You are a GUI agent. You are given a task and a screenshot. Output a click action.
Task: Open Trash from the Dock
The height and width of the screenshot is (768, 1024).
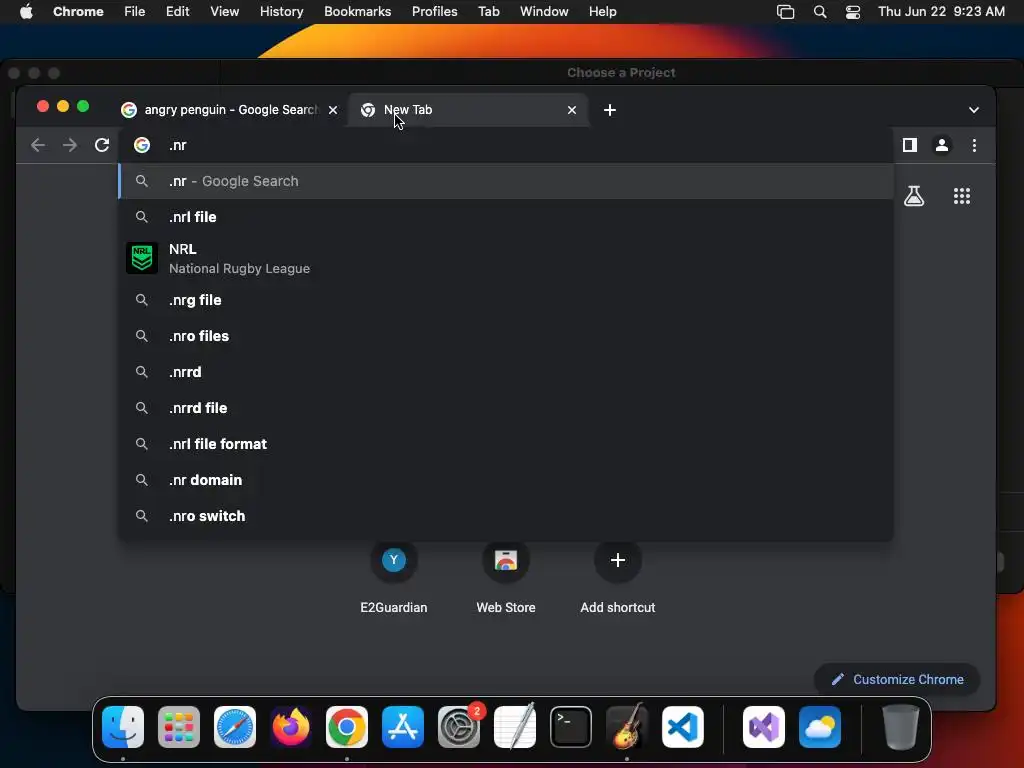point(901,727)
